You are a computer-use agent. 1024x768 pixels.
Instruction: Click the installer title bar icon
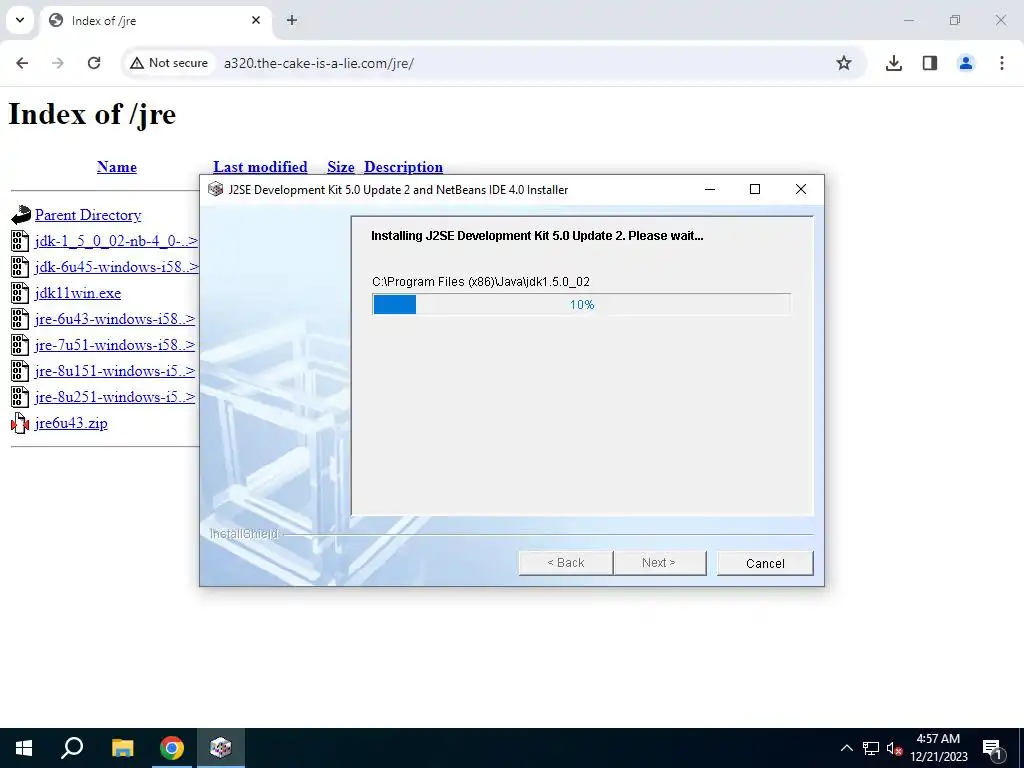tap(216, 189)
